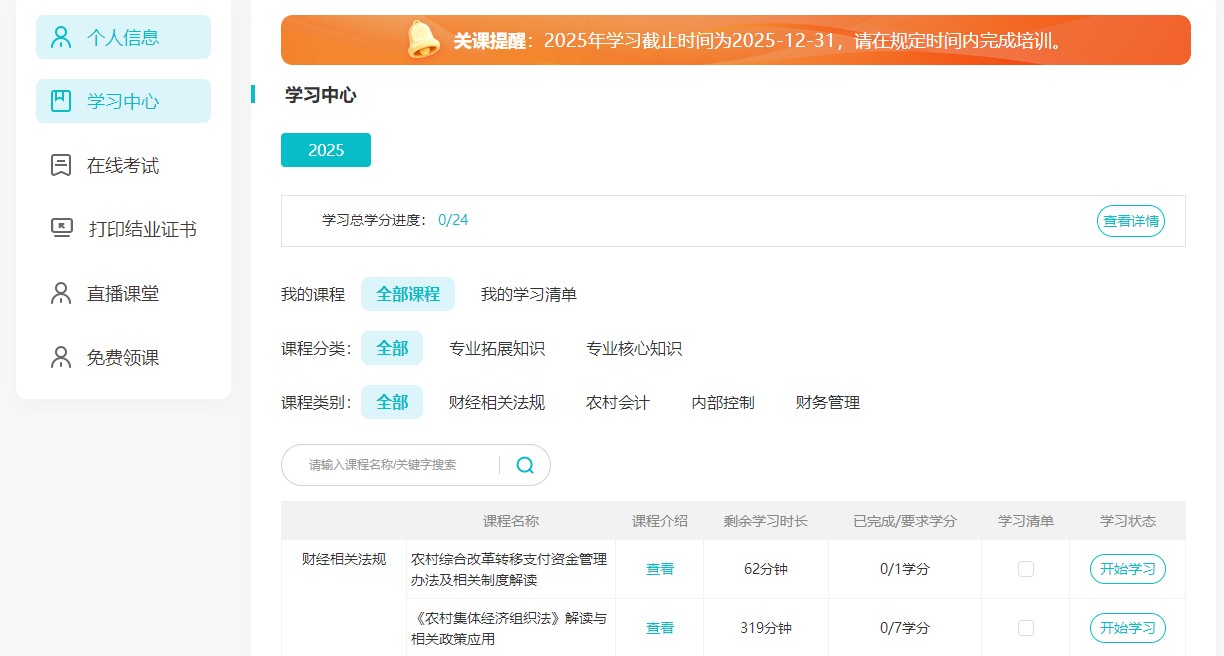1224x656 pixels.
Task: Click the bell icon in reminder banner
Action: click(423, 40)
